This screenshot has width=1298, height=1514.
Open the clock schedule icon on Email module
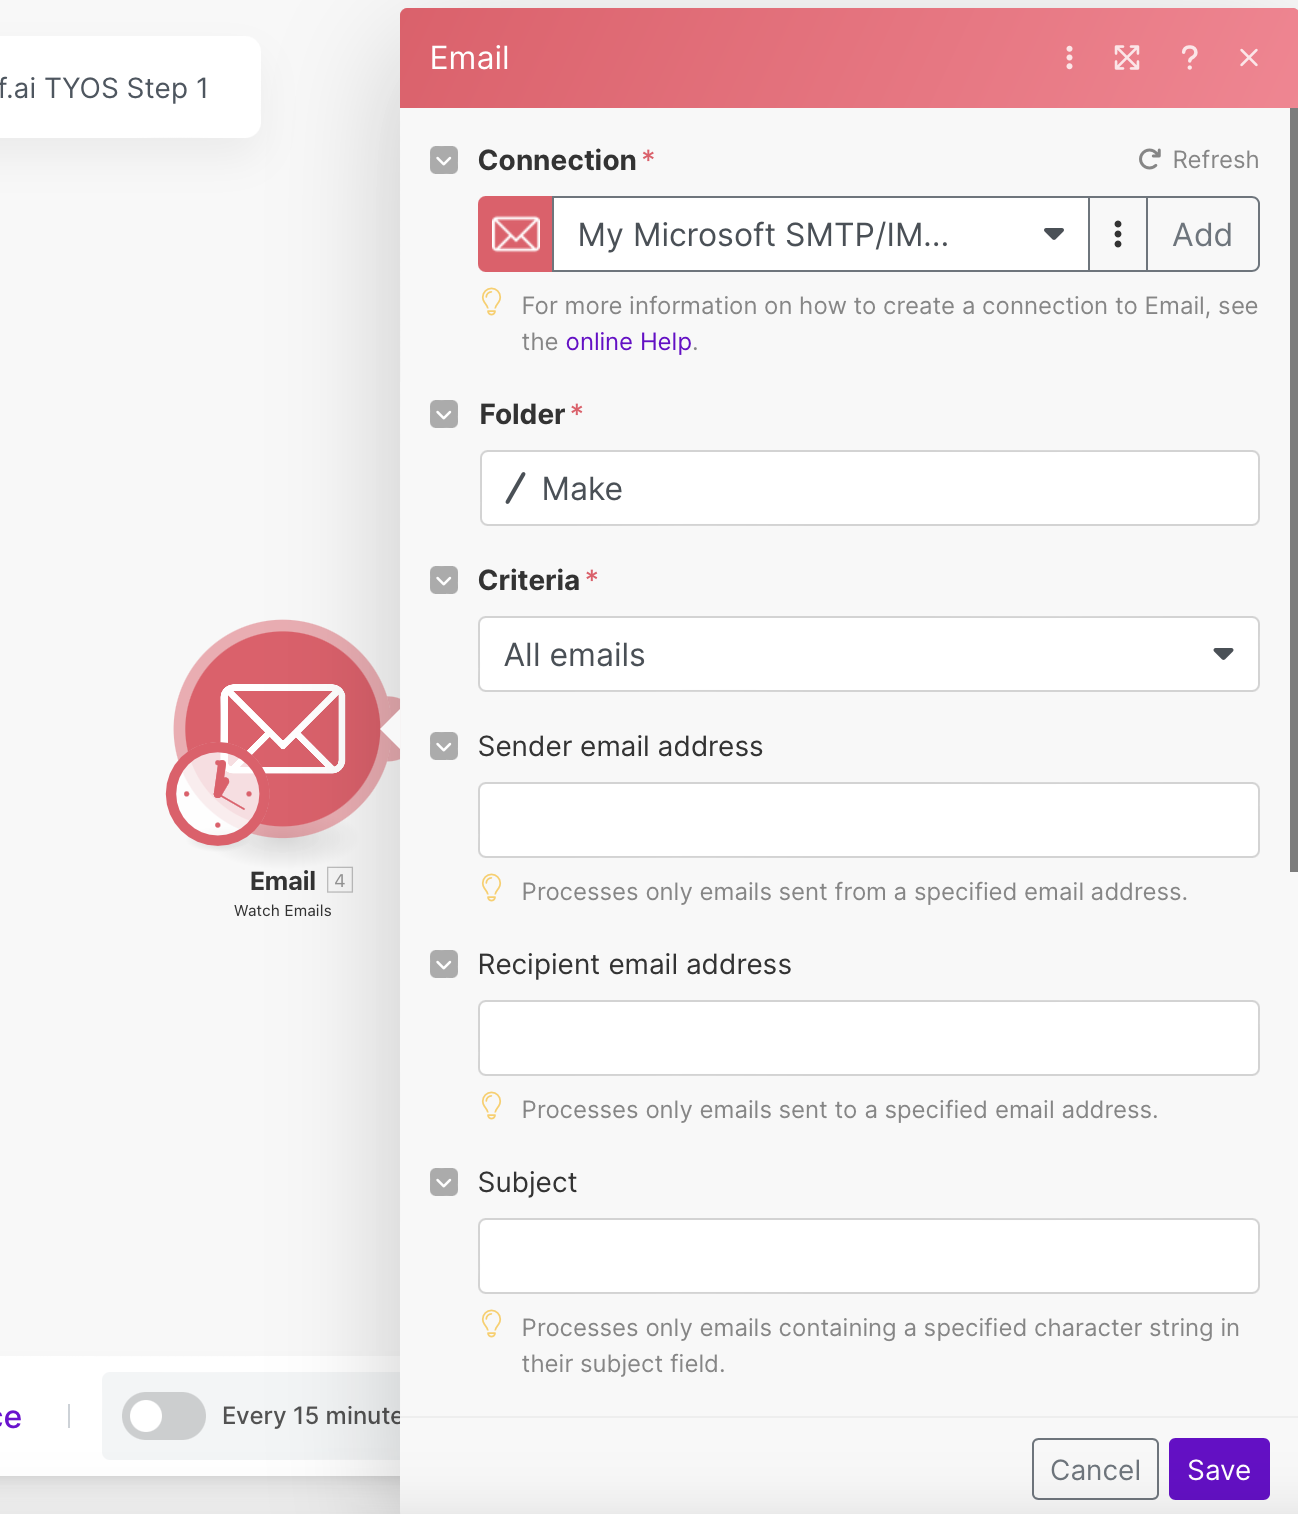click(x=217, y=795)
